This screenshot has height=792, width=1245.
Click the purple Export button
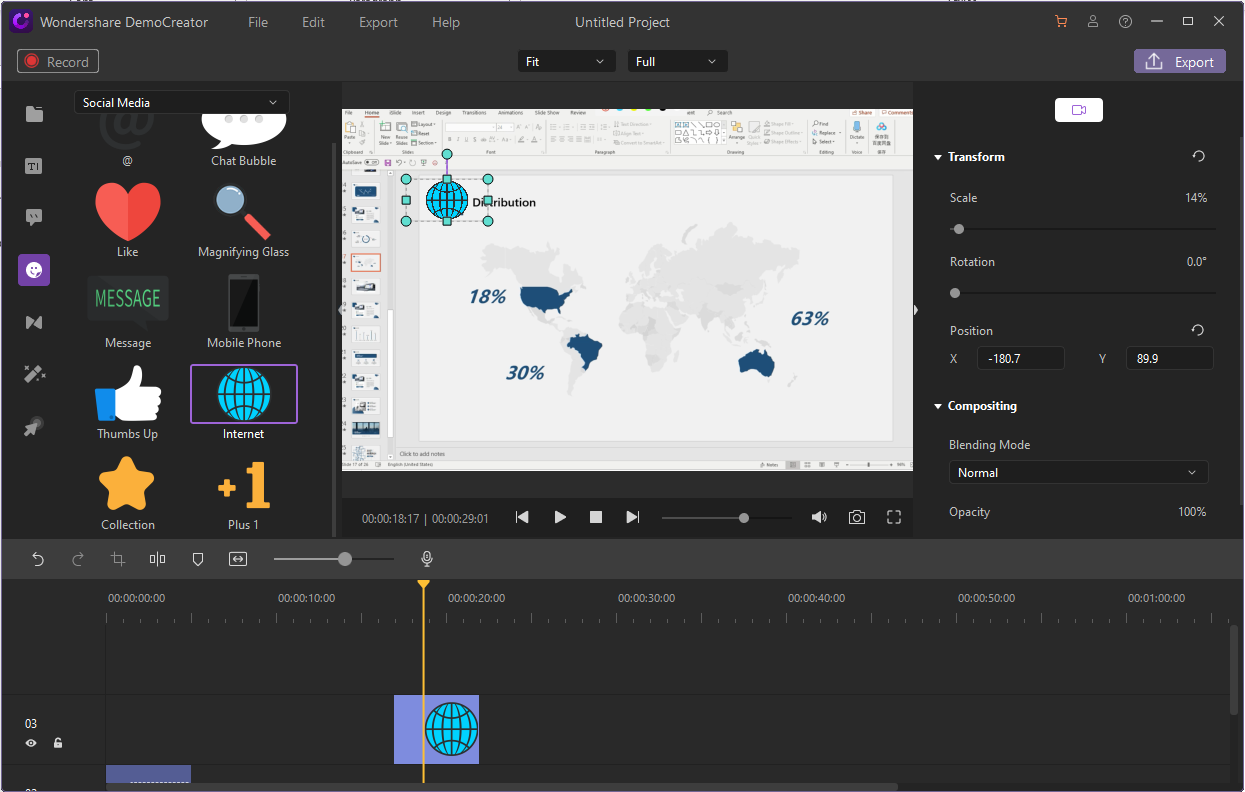point(1179,62)
